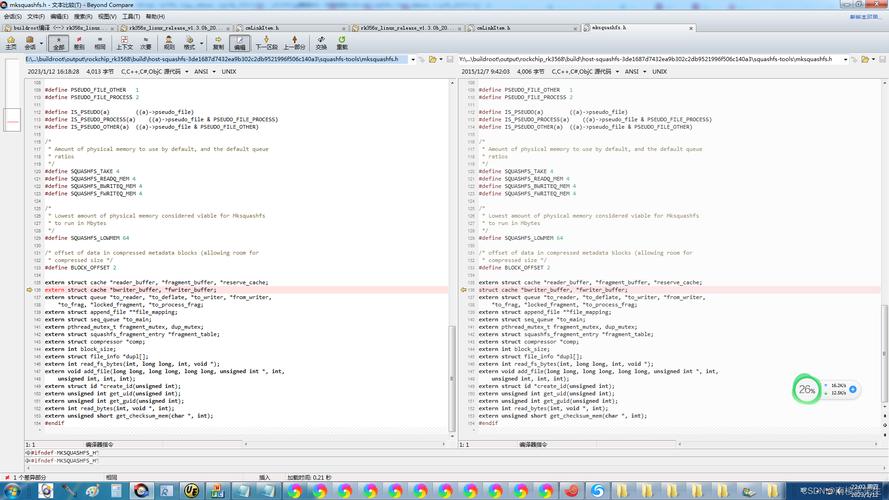
Task: Toggle the 全部 (Show All) filter
Action: 58,43
